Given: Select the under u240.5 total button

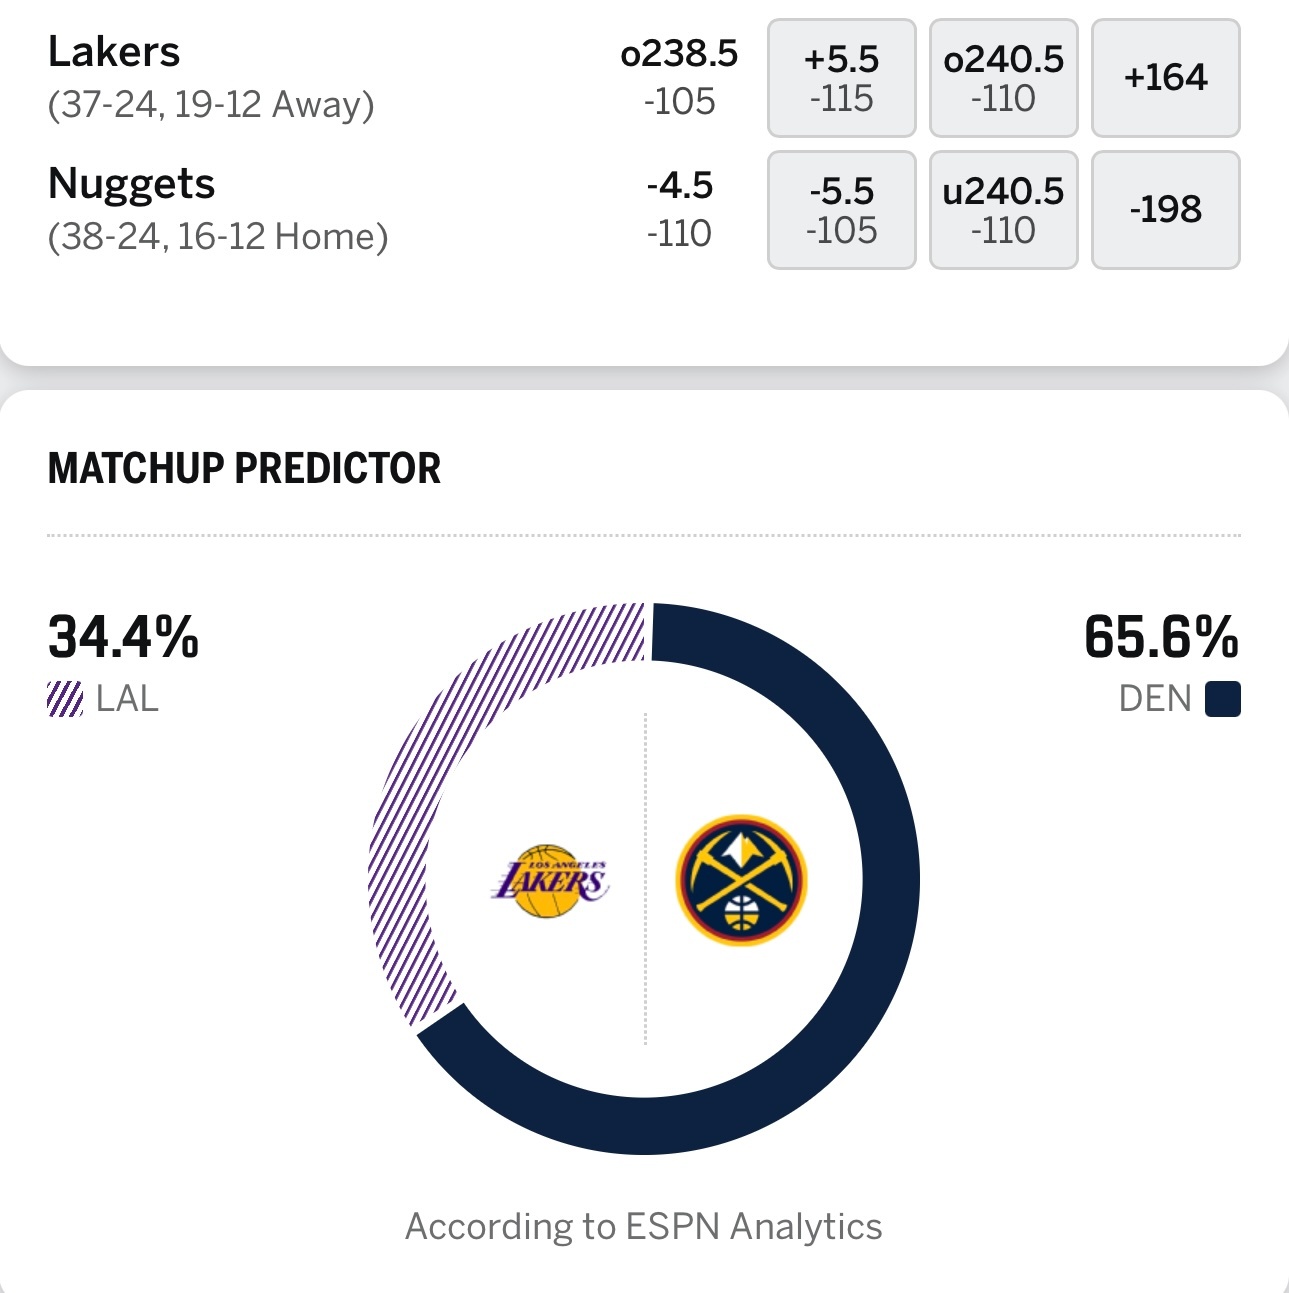Looking at the screenshot, I should coord(1003,210).
